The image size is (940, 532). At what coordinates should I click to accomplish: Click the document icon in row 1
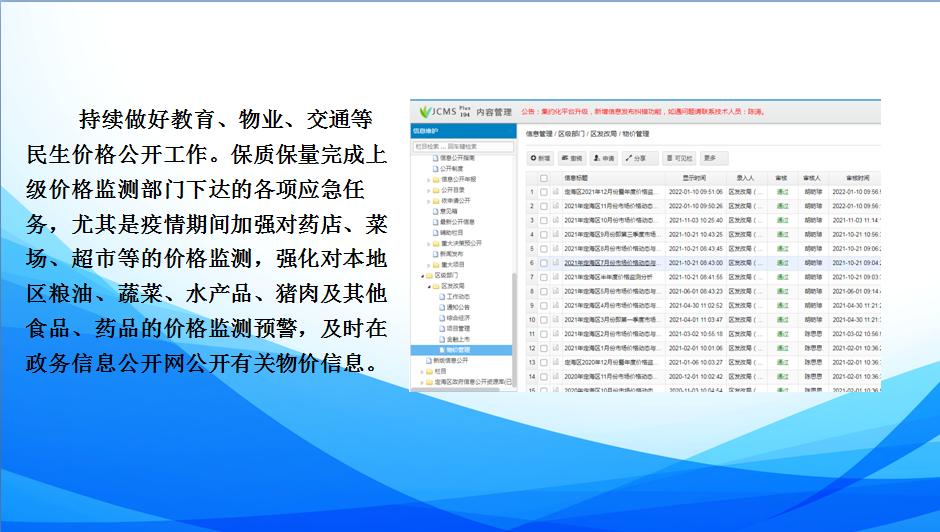coord(556,191)
